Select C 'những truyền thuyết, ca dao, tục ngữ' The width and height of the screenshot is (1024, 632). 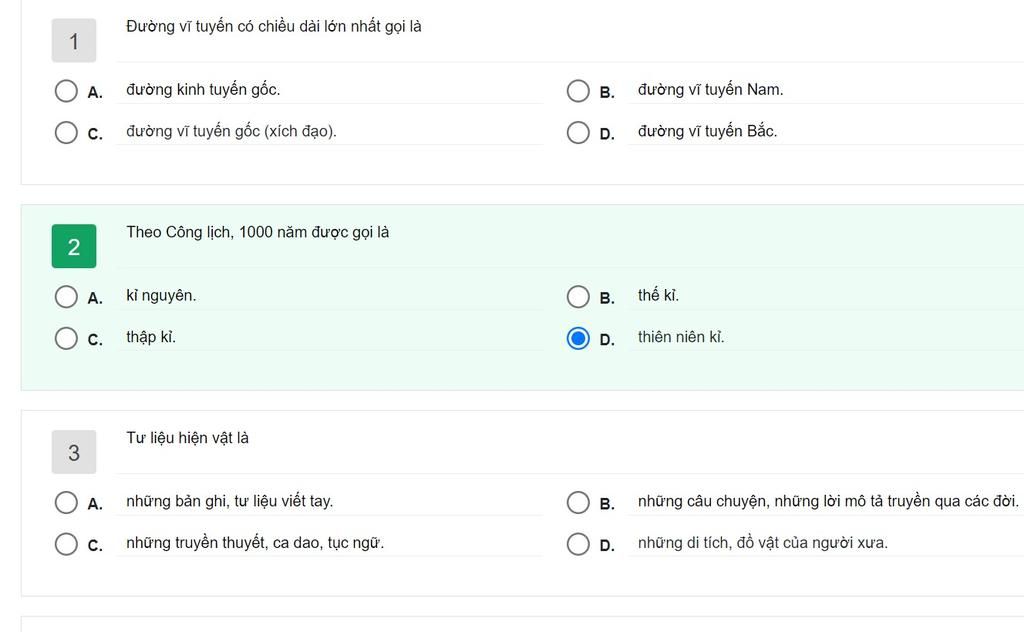[x=66, y=544]
